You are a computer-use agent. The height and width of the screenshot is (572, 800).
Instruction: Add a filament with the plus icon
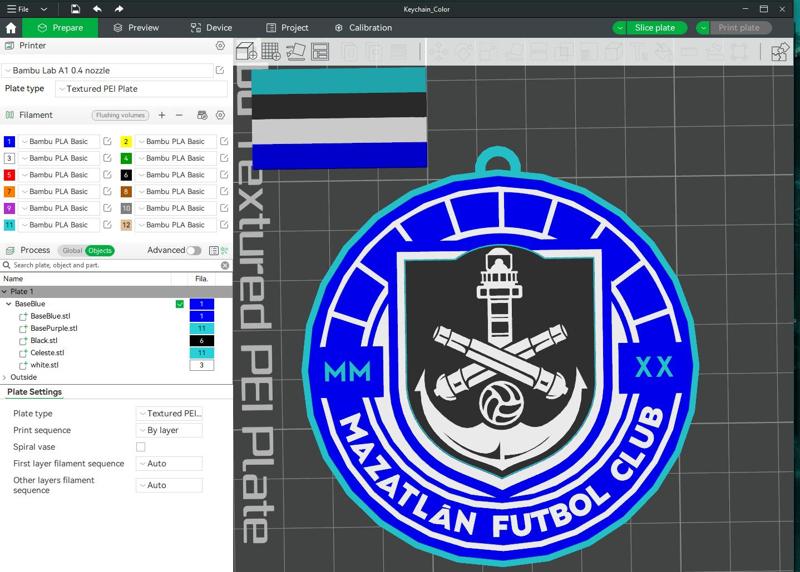(x=162, y=115)
